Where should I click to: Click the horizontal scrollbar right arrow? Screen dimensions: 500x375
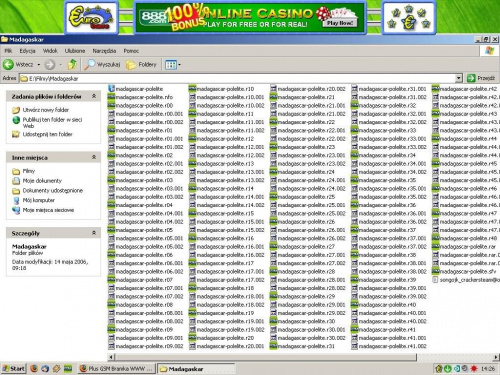(496, 357)
